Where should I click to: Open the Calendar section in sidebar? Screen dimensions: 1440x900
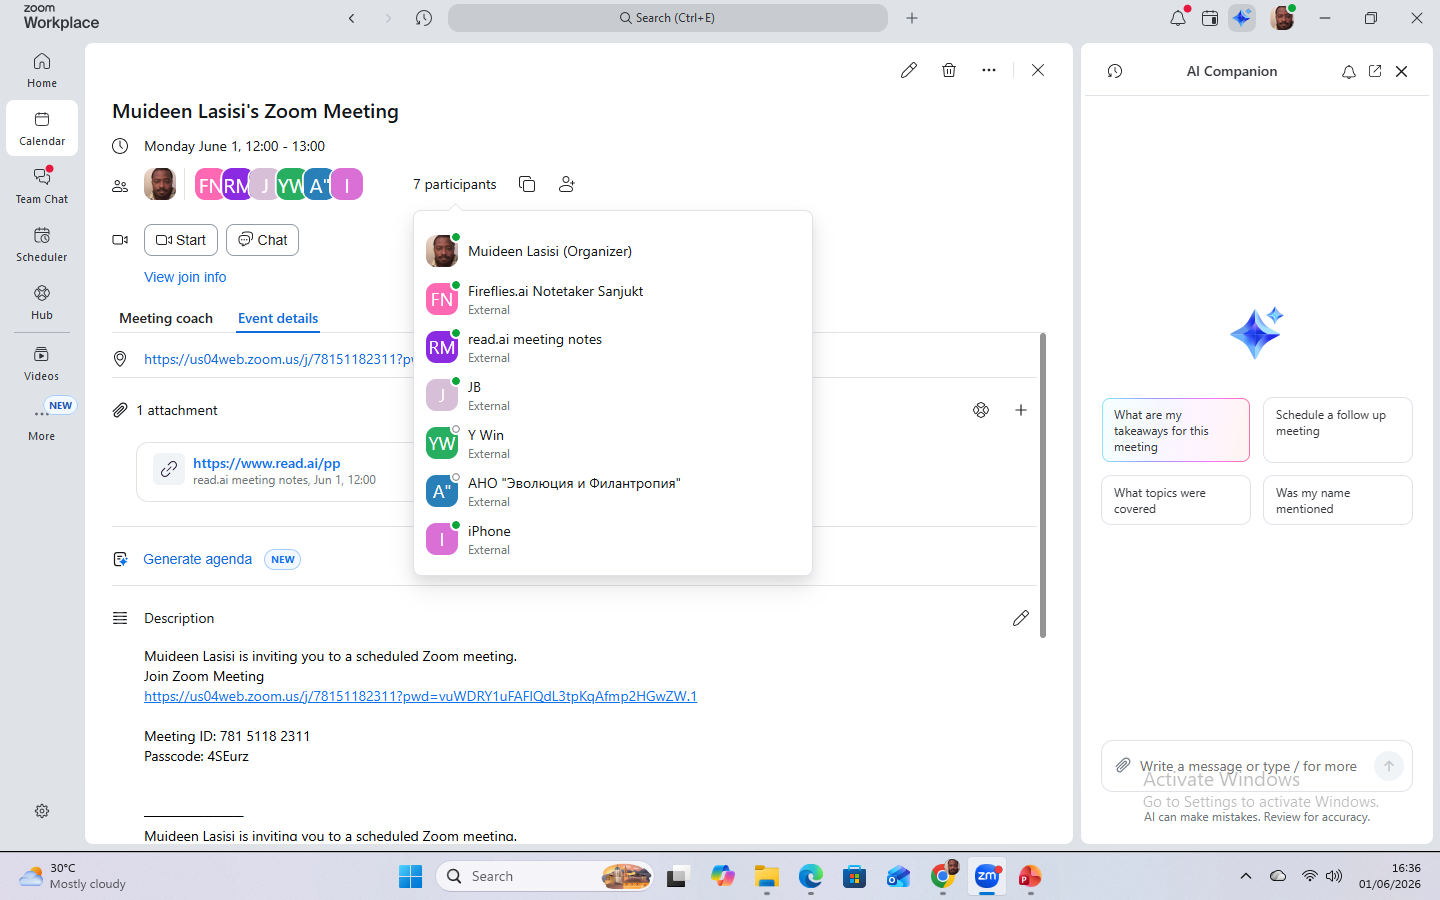42,128
